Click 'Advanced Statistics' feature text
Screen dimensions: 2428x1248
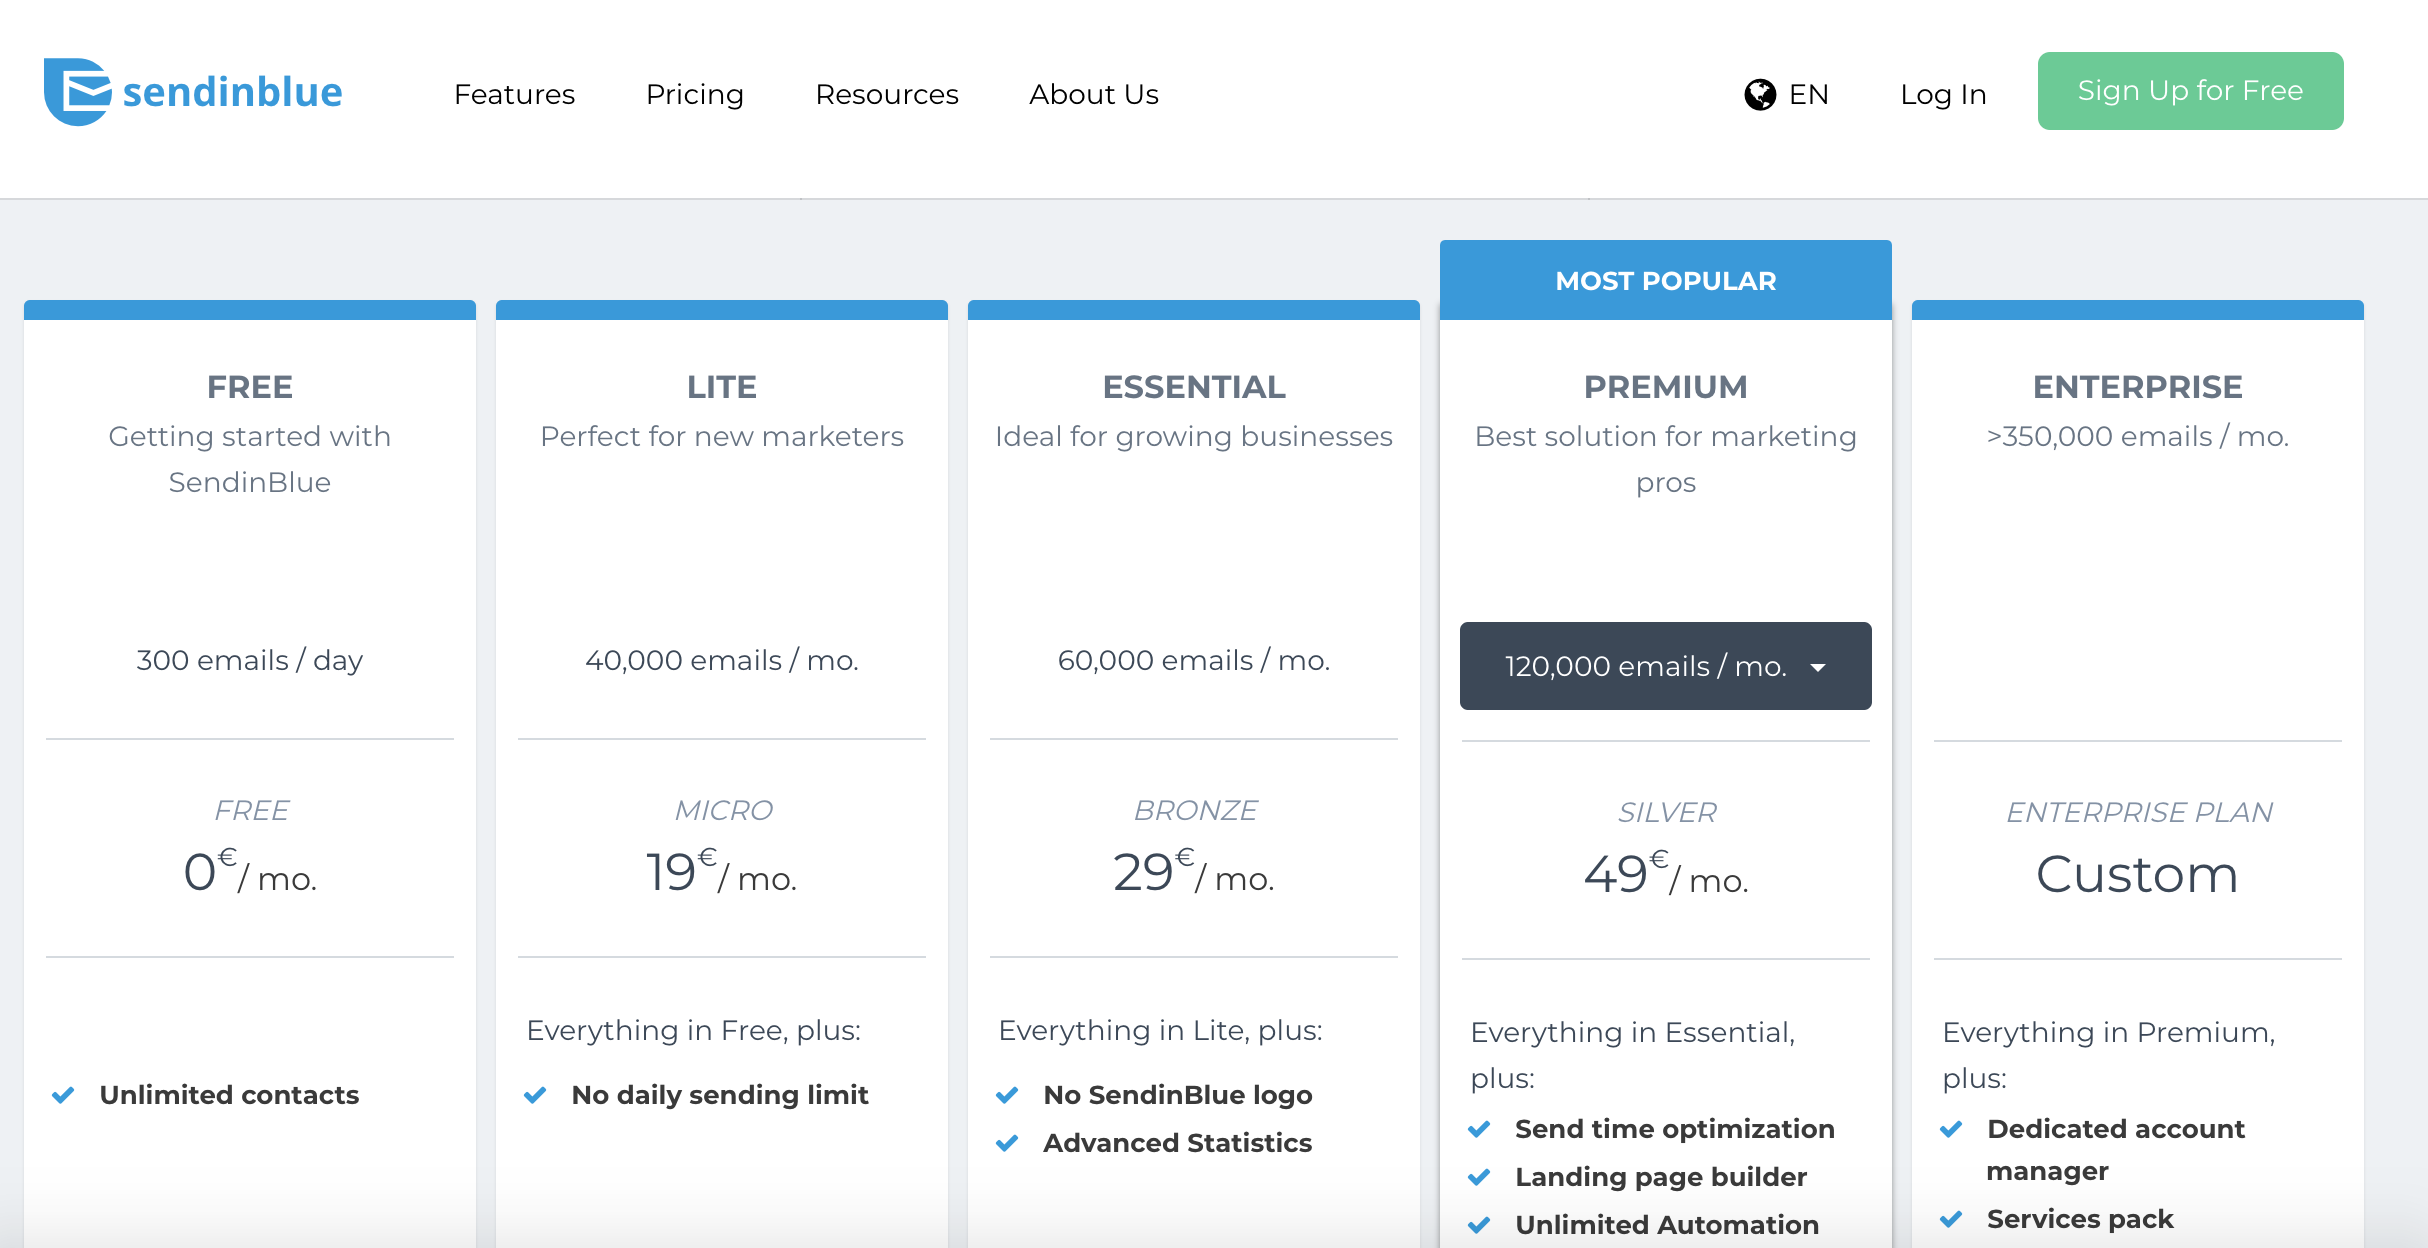1178,1143
